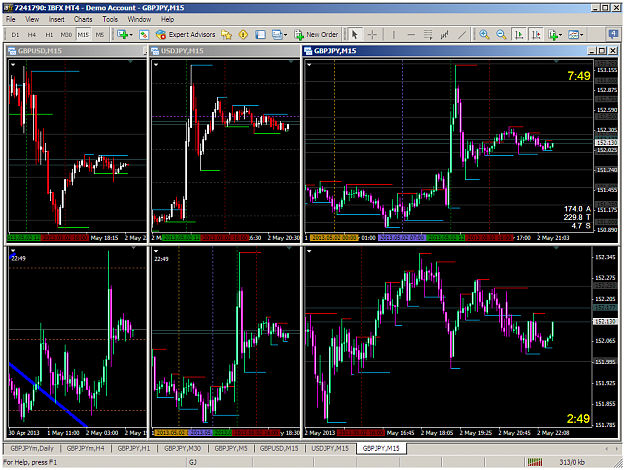This screenshot has height=470, width=625.
Task: Switch to the GBPUSD,M15 tab
Action: [x=279, y=448]
